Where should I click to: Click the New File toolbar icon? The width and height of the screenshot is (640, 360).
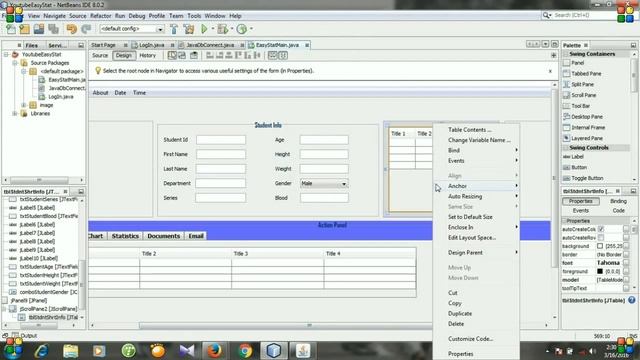11,29
